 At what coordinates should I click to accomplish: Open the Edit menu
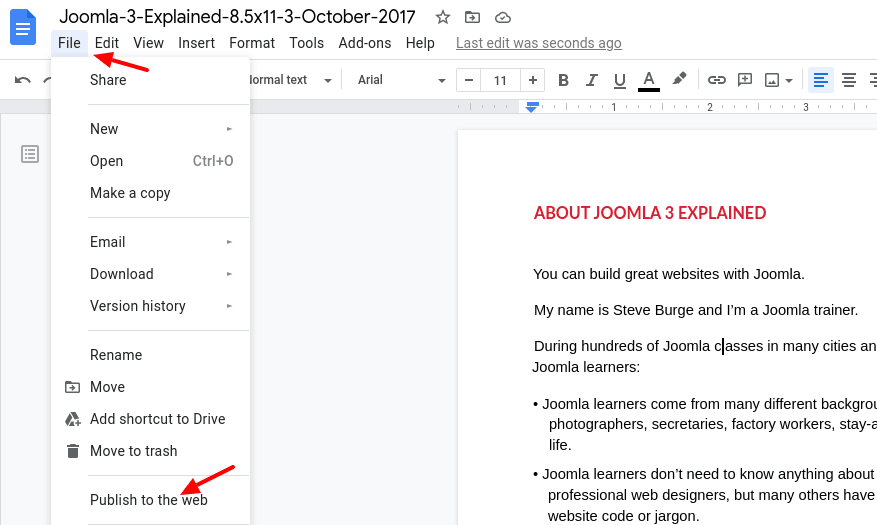click(106, 43)
